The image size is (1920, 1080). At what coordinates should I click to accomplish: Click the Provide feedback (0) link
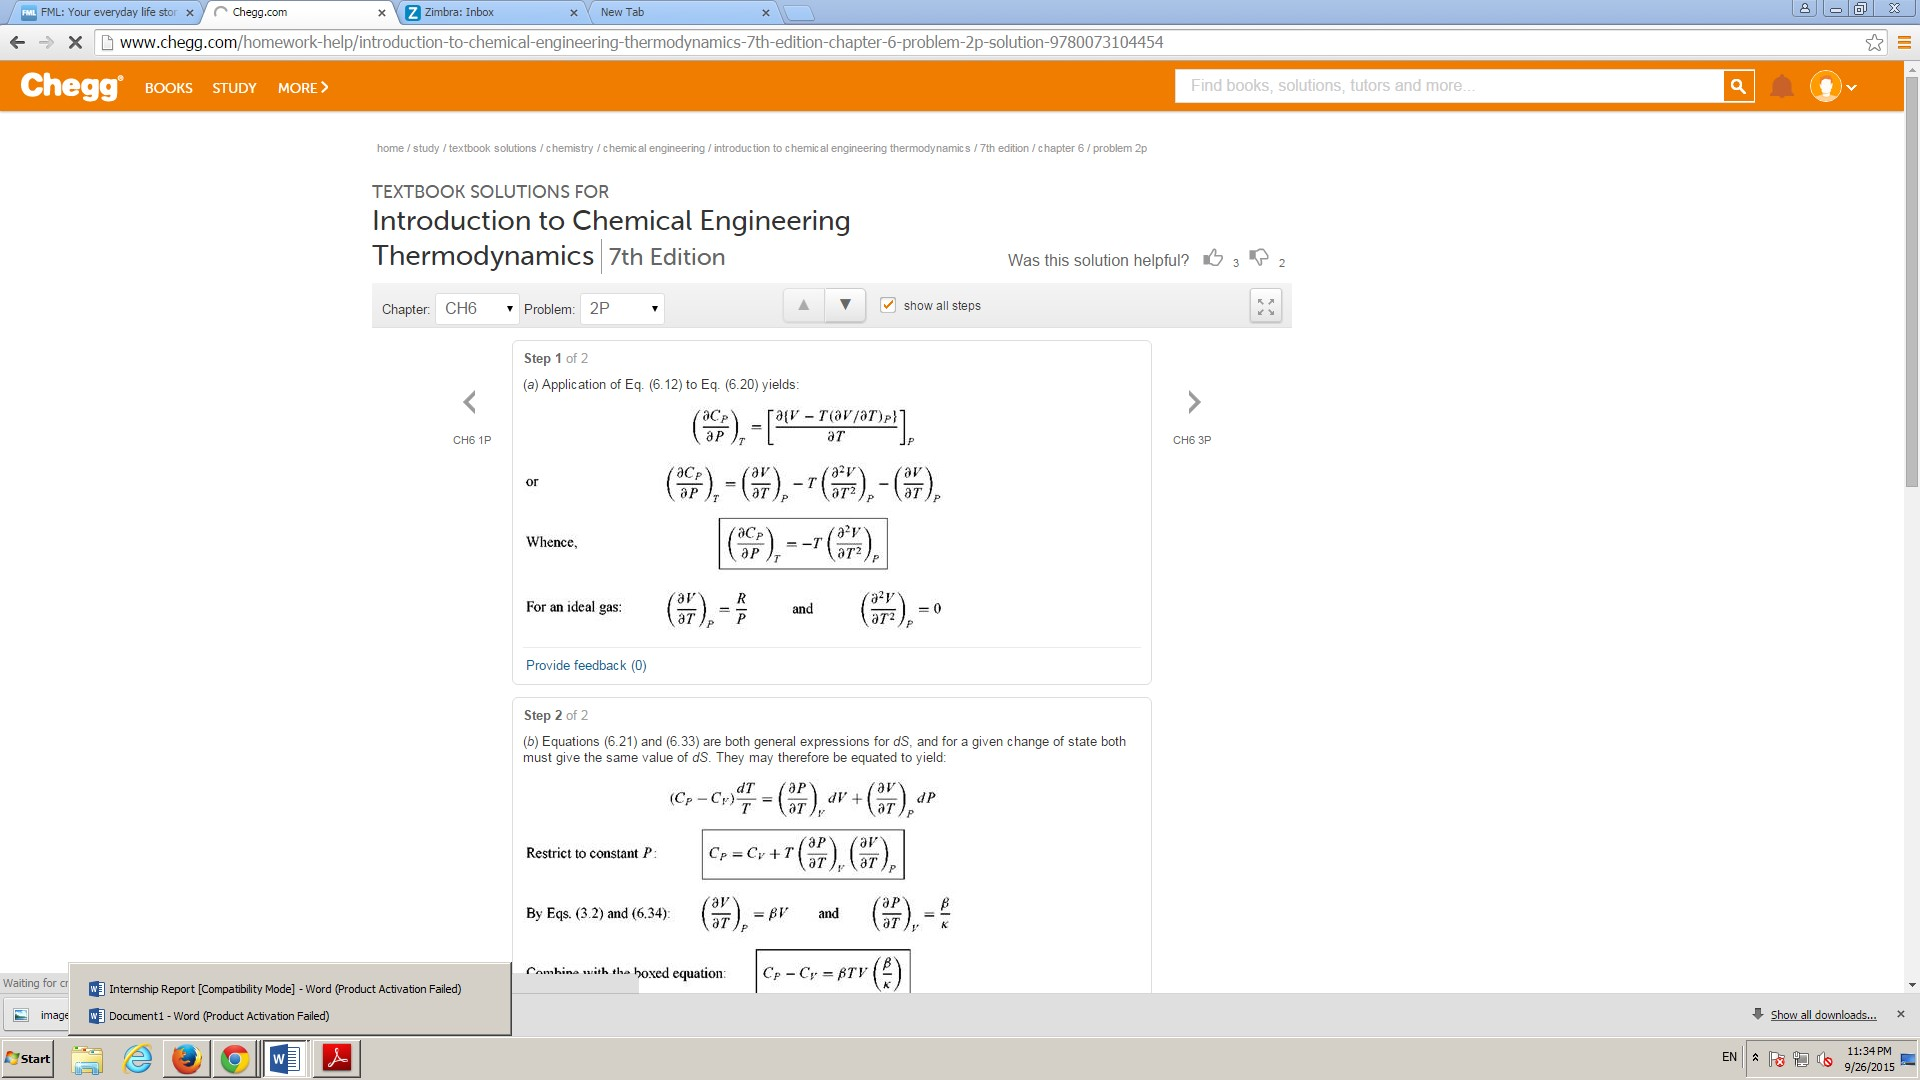(586, 665)
